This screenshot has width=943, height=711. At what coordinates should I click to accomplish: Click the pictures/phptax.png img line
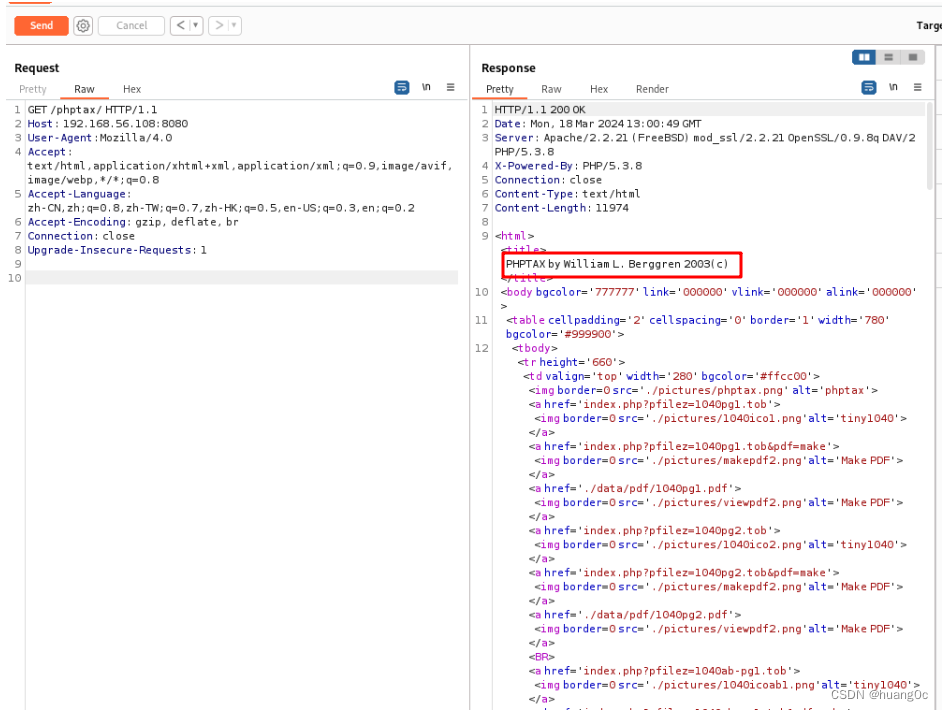tap(703, 390)
